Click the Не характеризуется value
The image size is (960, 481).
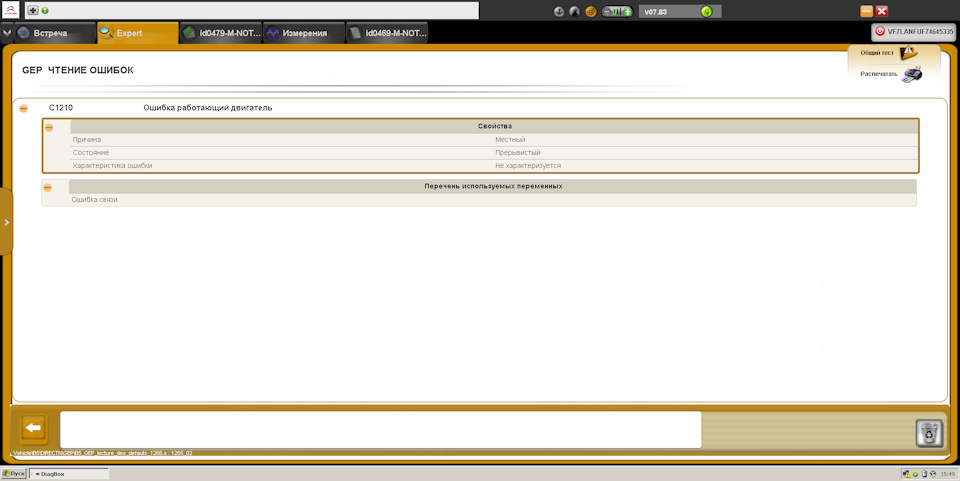[x=528, y=165]
